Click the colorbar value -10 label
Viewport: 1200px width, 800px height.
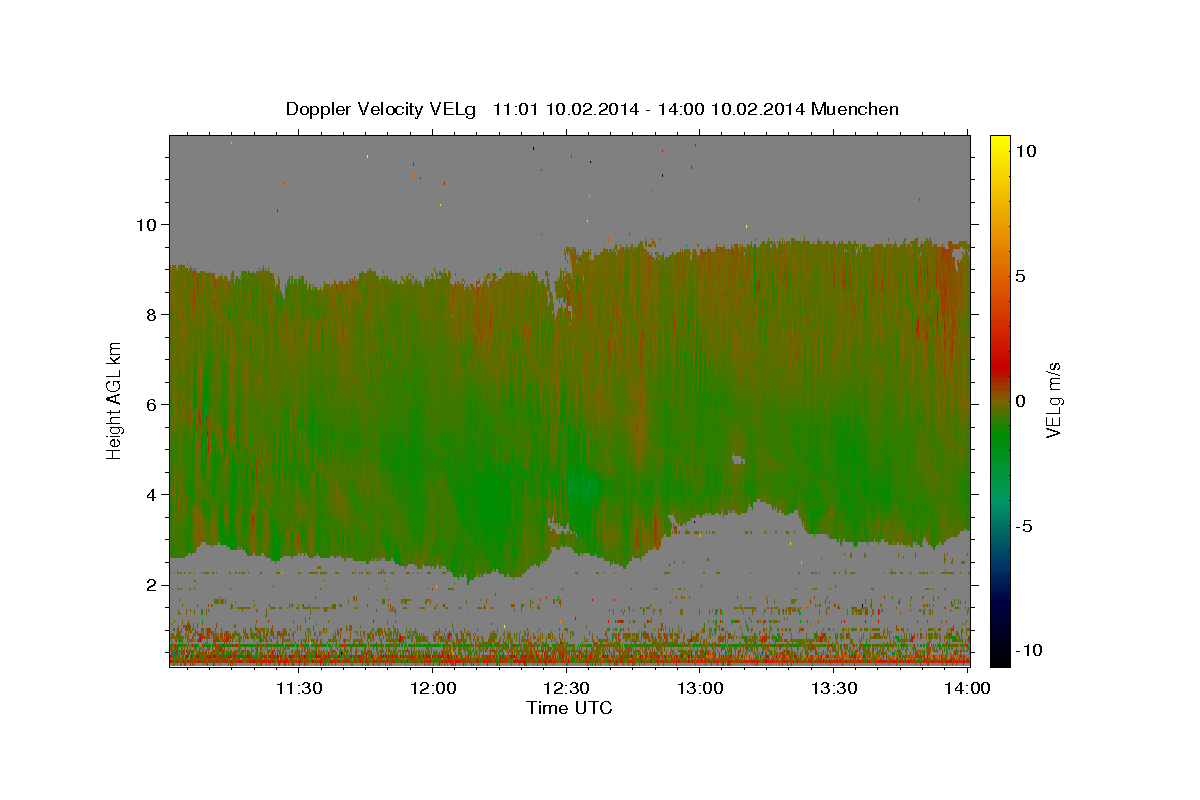(1029, 650)
